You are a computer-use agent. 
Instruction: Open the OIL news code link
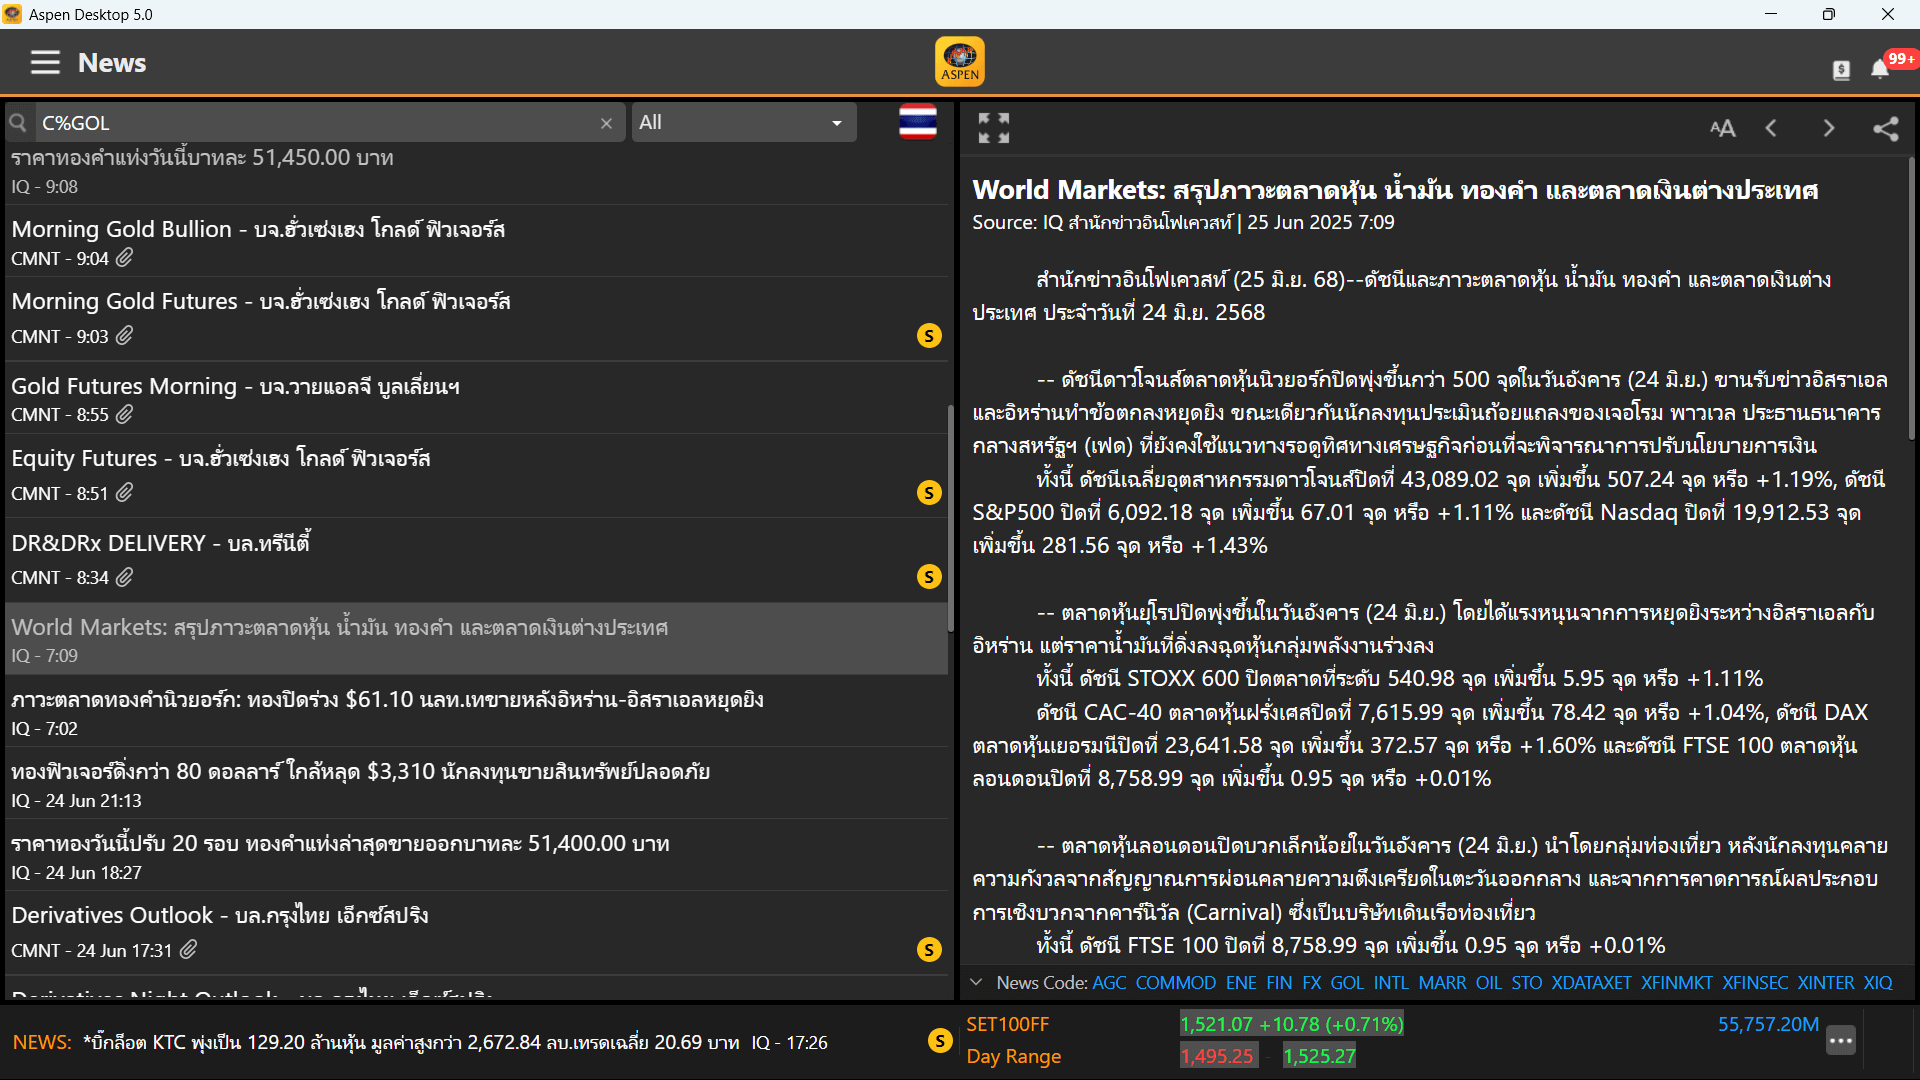[1489, 983]
